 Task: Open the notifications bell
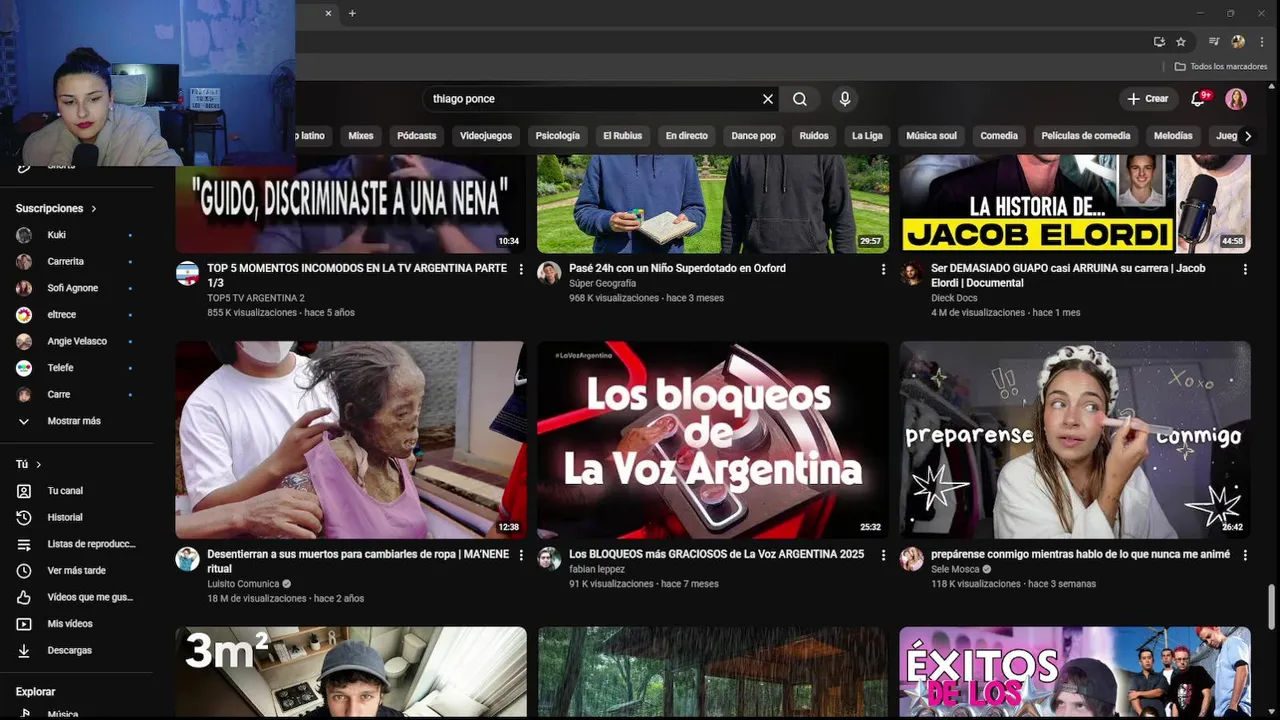[1198, 98]
